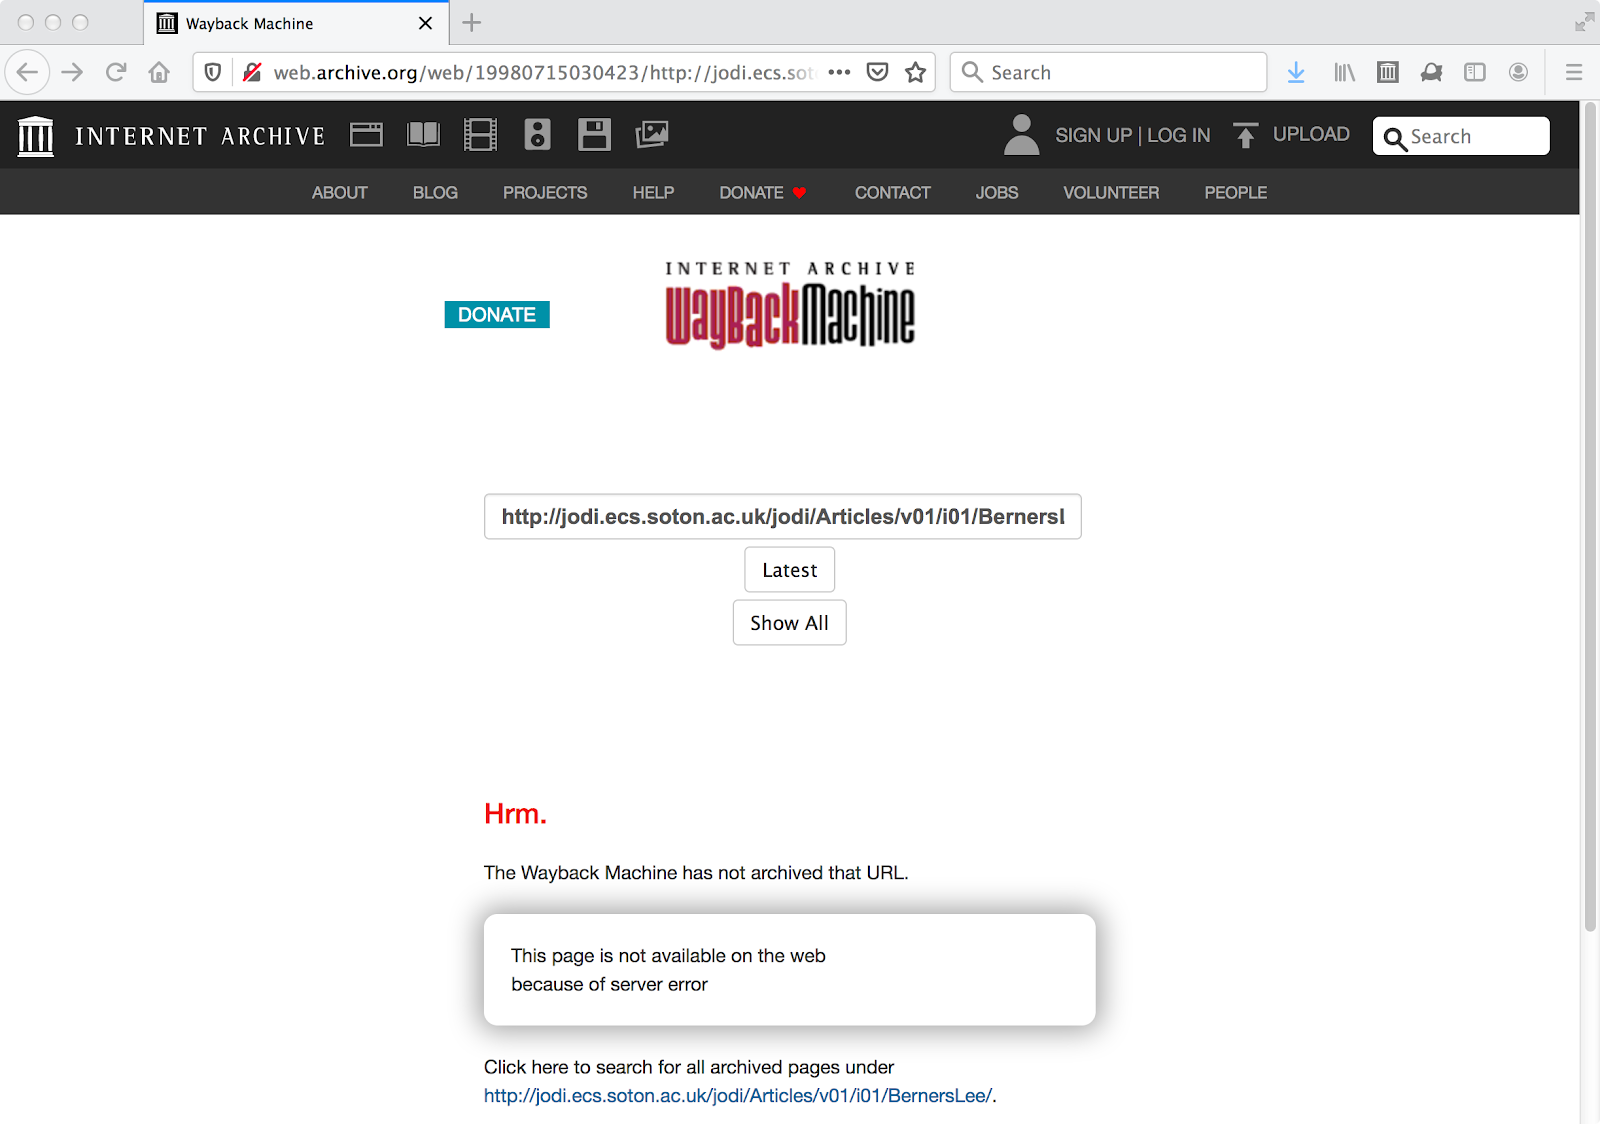
Task: Open the CONTACT menu item
Action: point(892,192)
